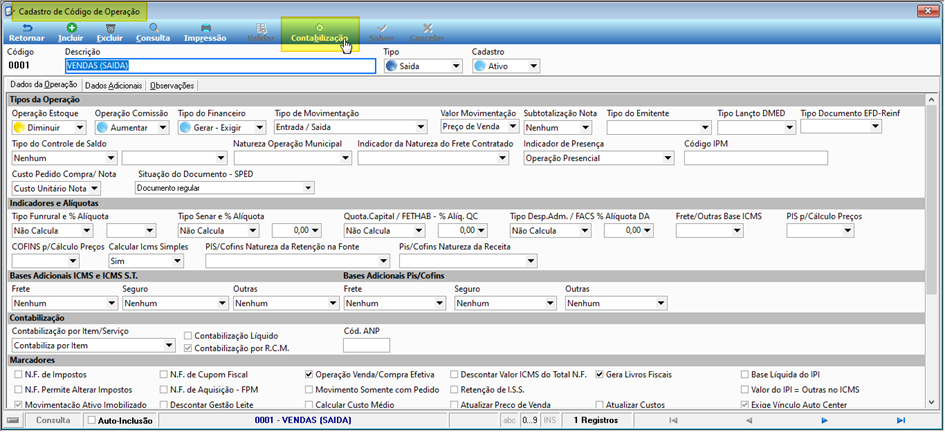
Task: Click the Validar toolbar button
Action: pos(261,33)
